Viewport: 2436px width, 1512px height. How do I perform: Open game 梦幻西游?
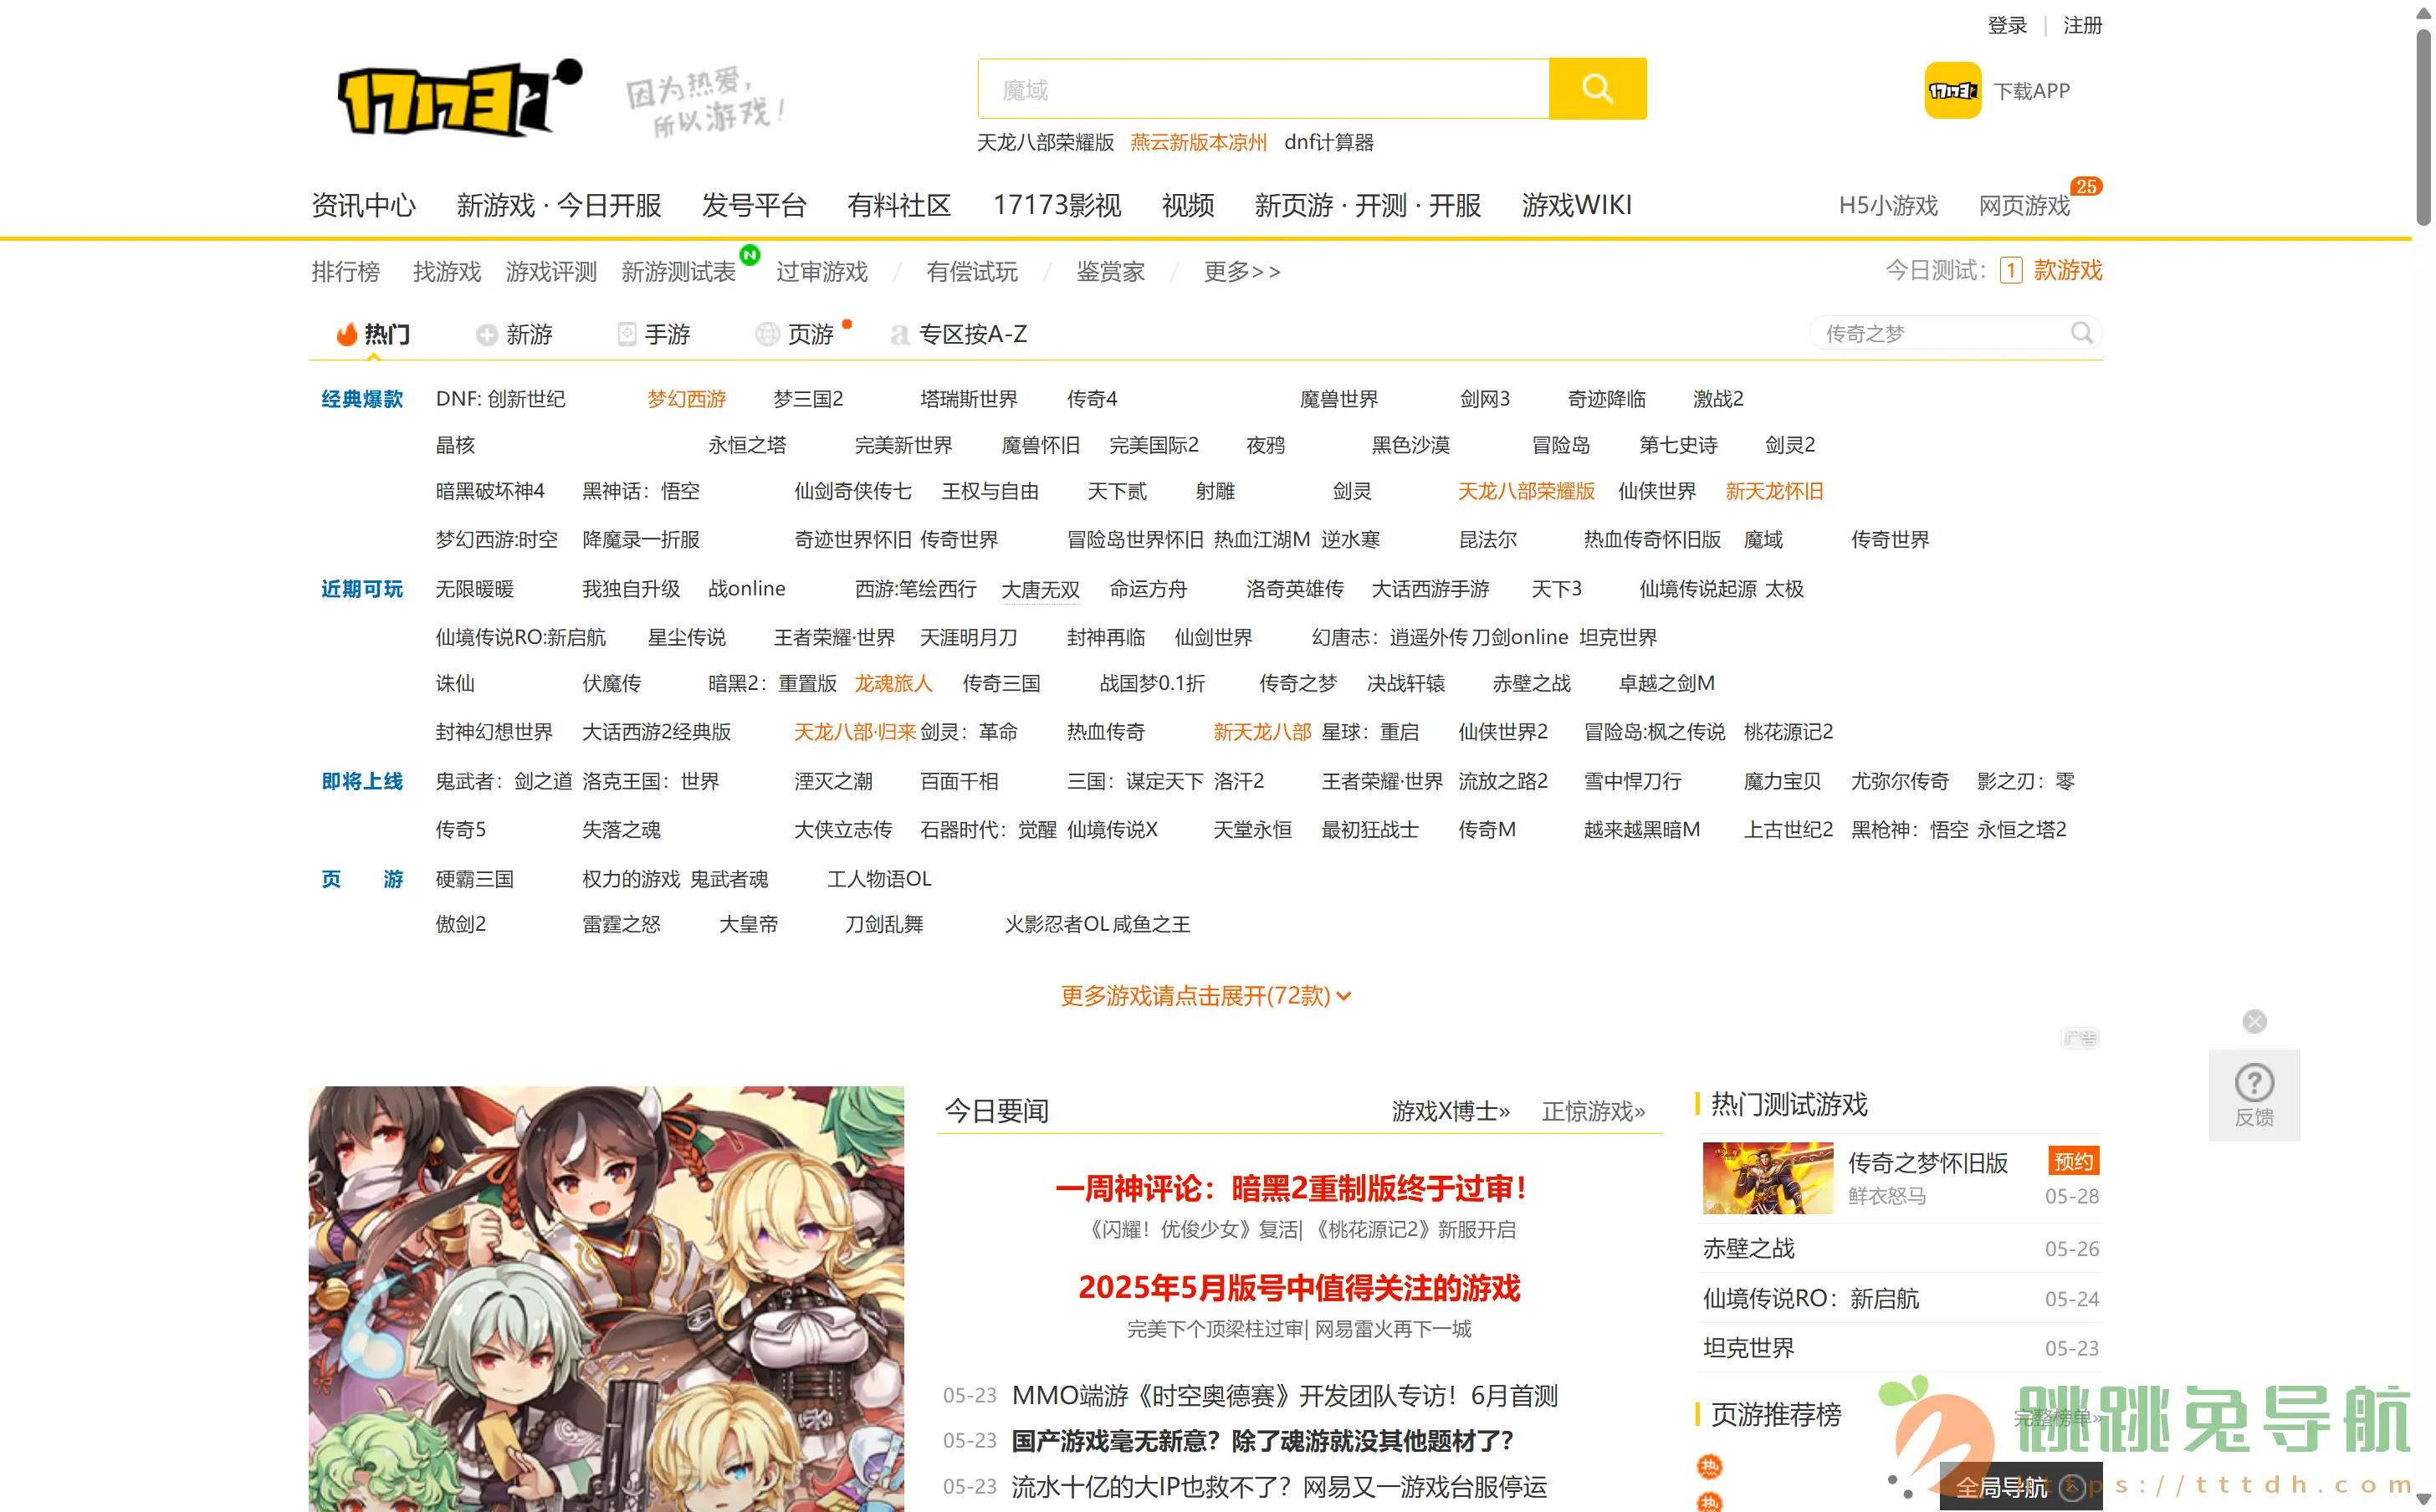coord(686,399)
